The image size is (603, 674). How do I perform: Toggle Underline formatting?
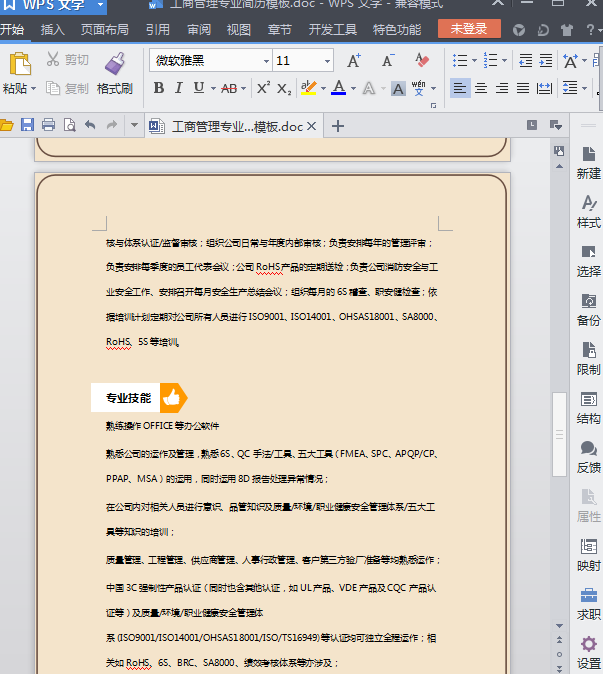(x=199, y=88)
